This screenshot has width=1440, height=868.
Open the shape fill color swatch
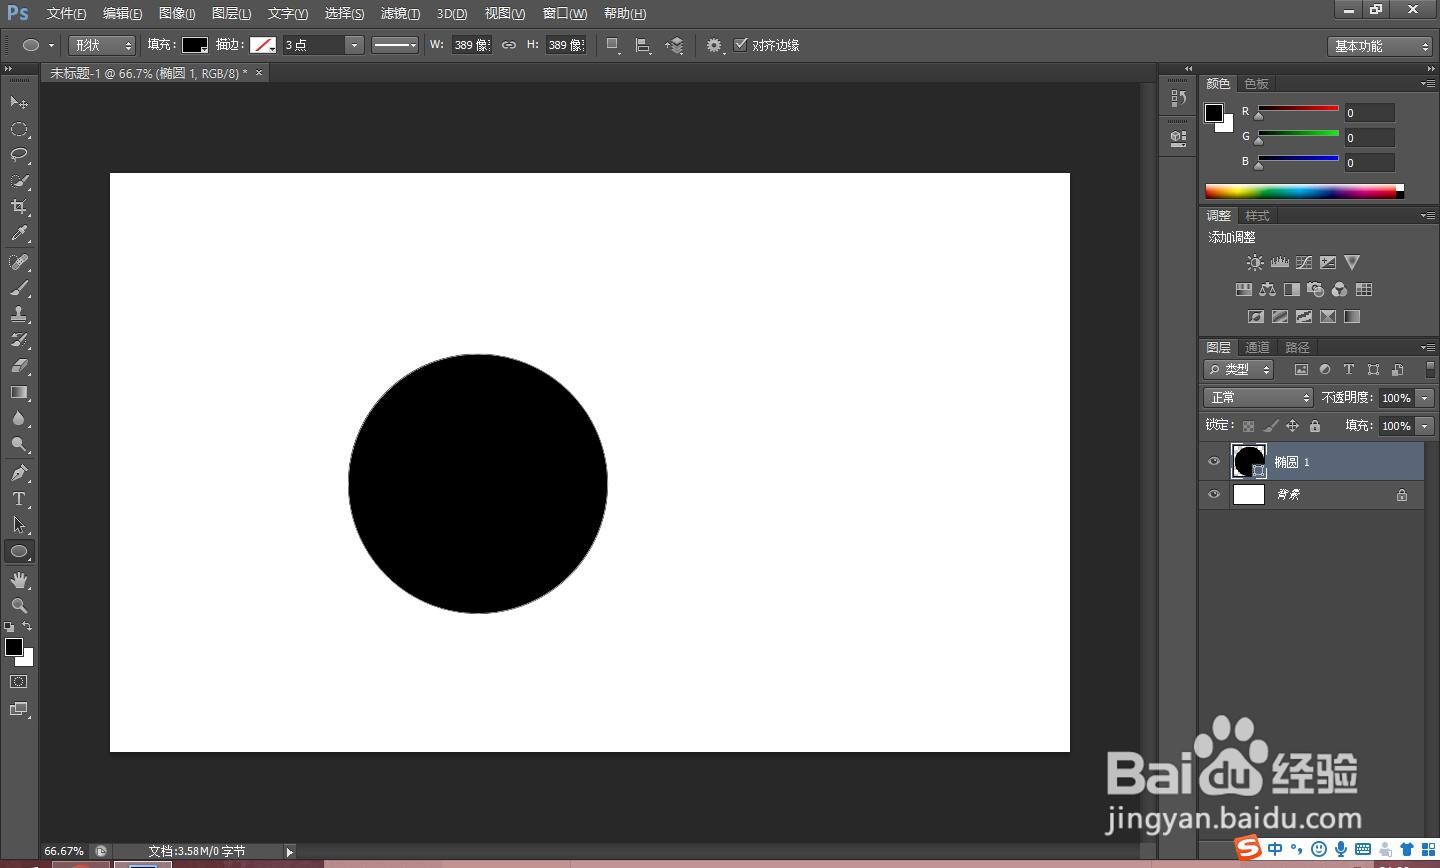[195, 45]
